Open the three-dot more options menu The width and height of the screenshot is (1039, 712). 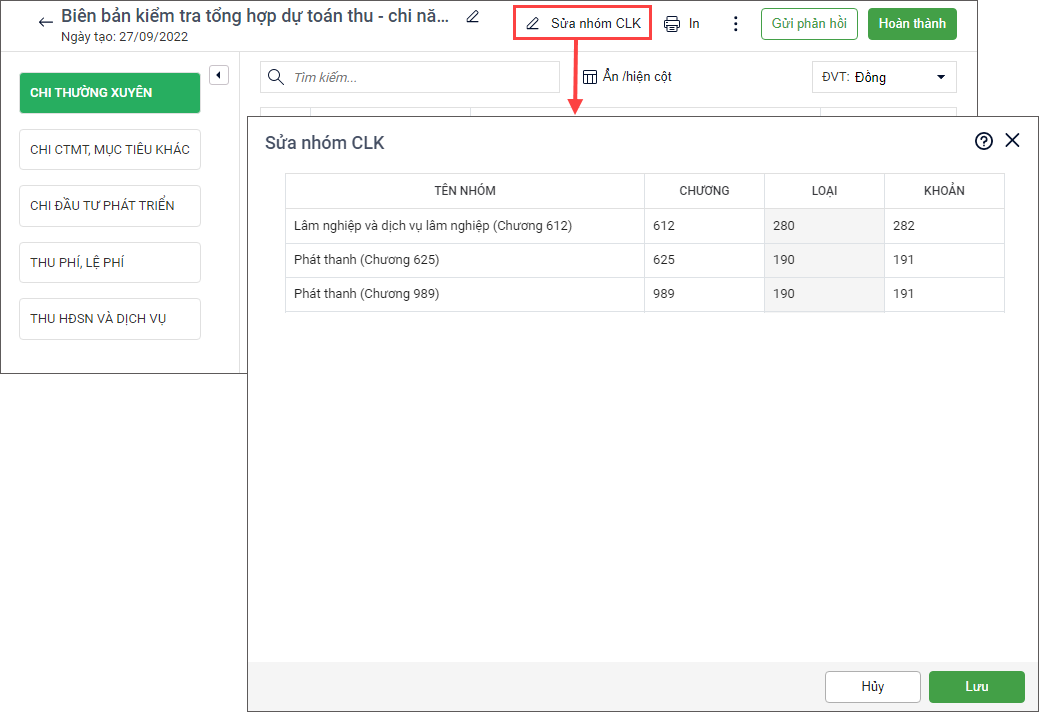click(x=736, y=24)
